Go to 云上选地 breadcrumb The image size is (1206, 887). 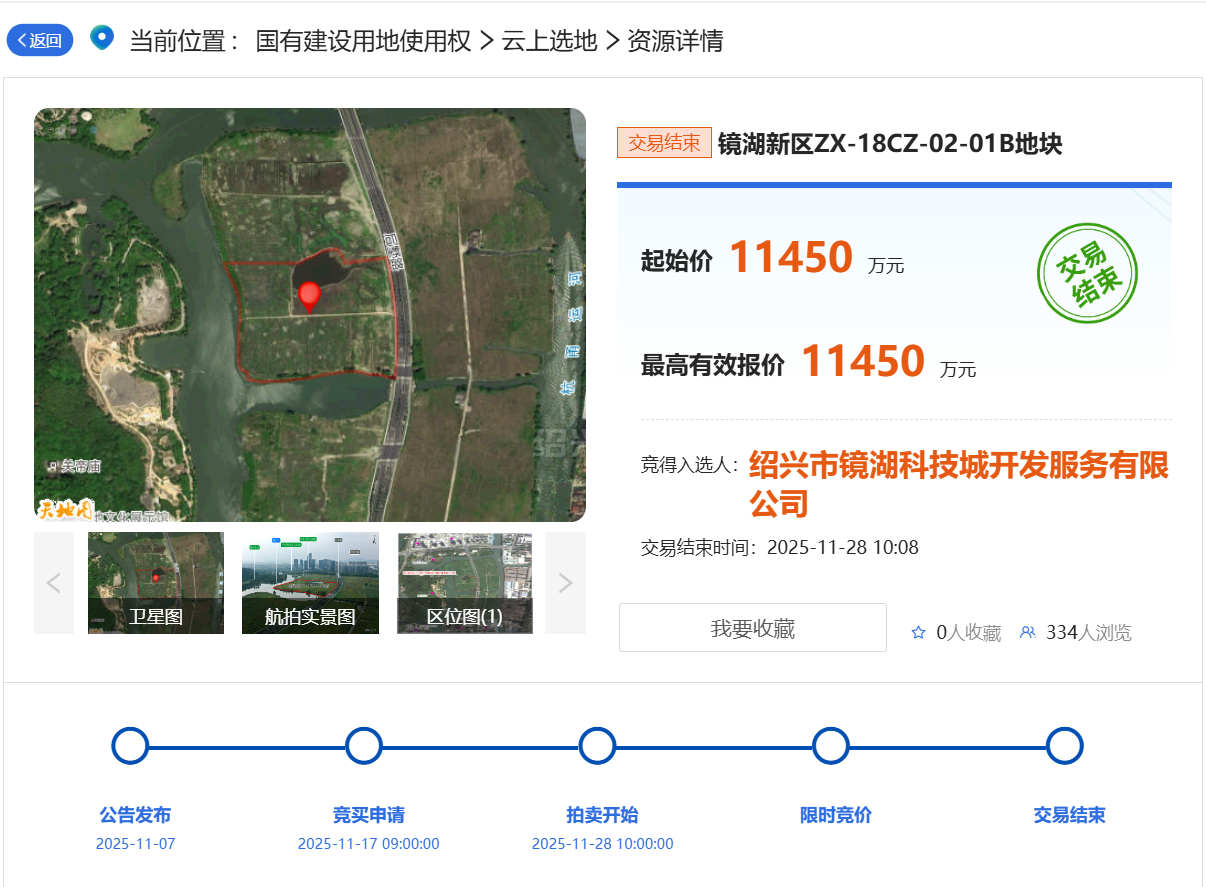click(549, 41)
